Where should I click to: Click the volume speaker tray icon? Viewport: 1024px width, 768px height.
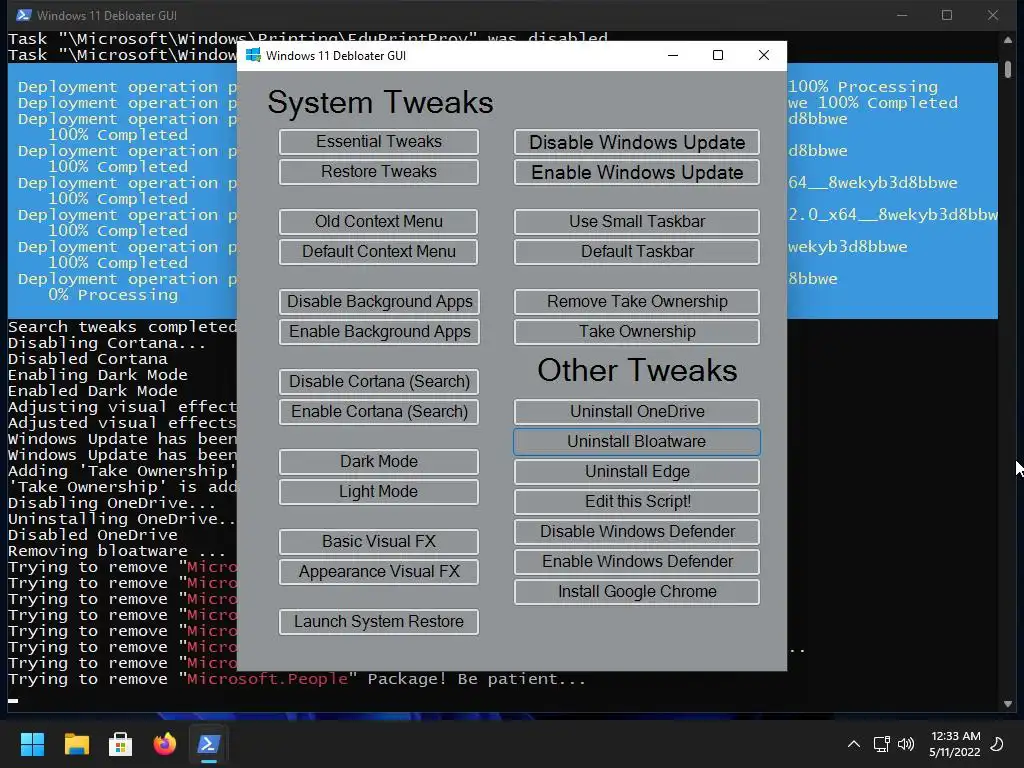906,744
